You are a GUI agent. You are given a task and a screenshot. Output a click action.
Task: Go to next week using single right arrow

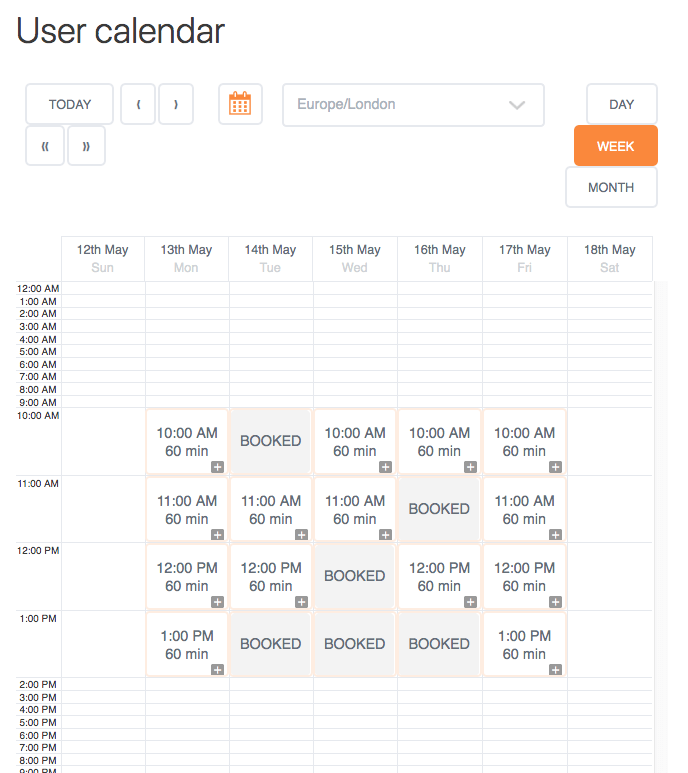[176, 104]
